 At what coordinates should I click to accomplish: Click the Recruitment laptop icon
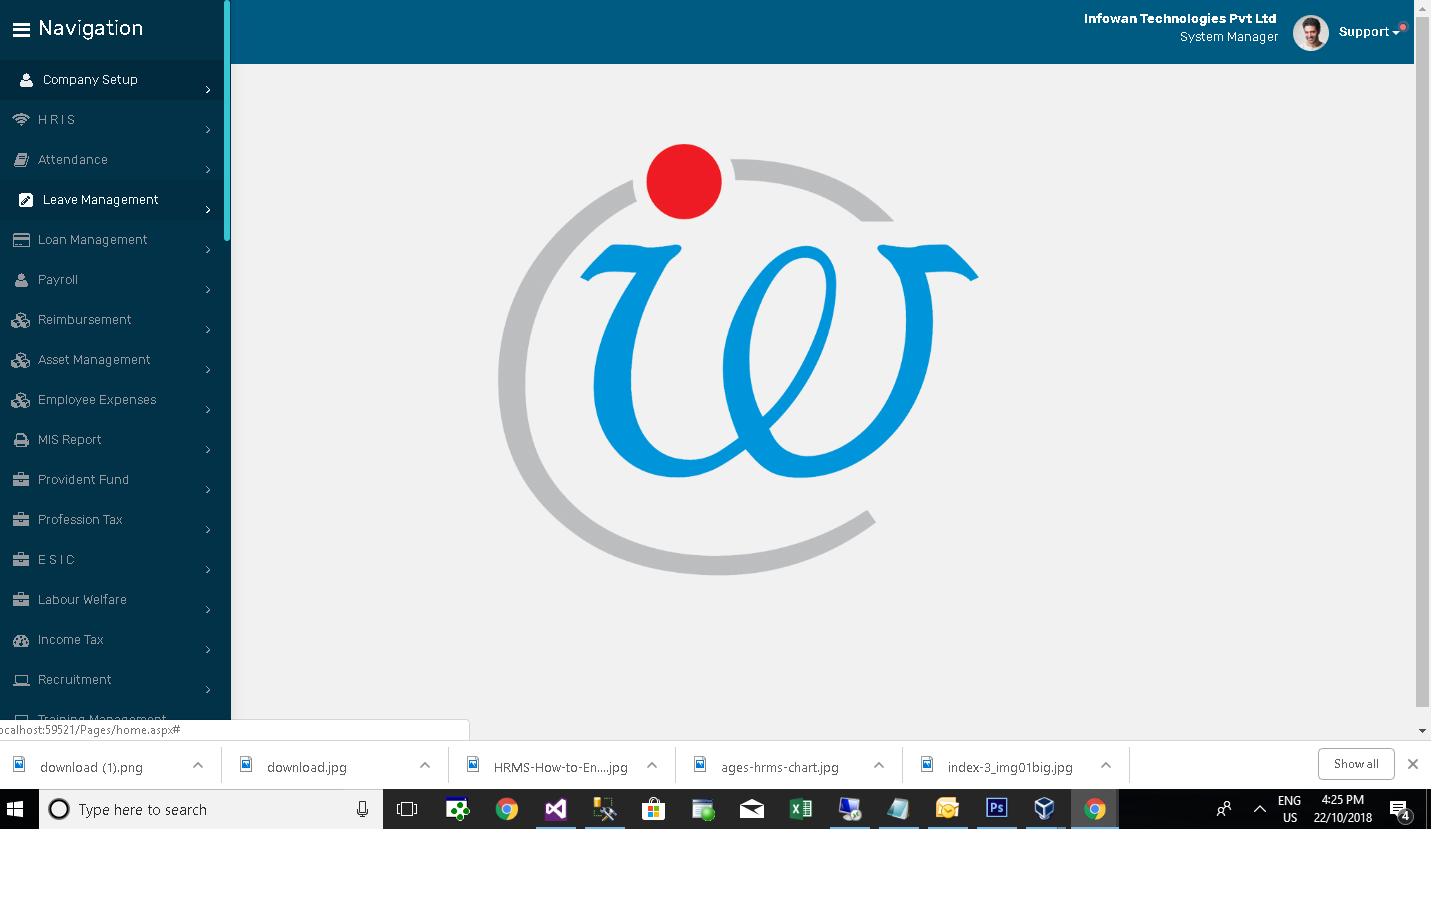coord(21,680)
